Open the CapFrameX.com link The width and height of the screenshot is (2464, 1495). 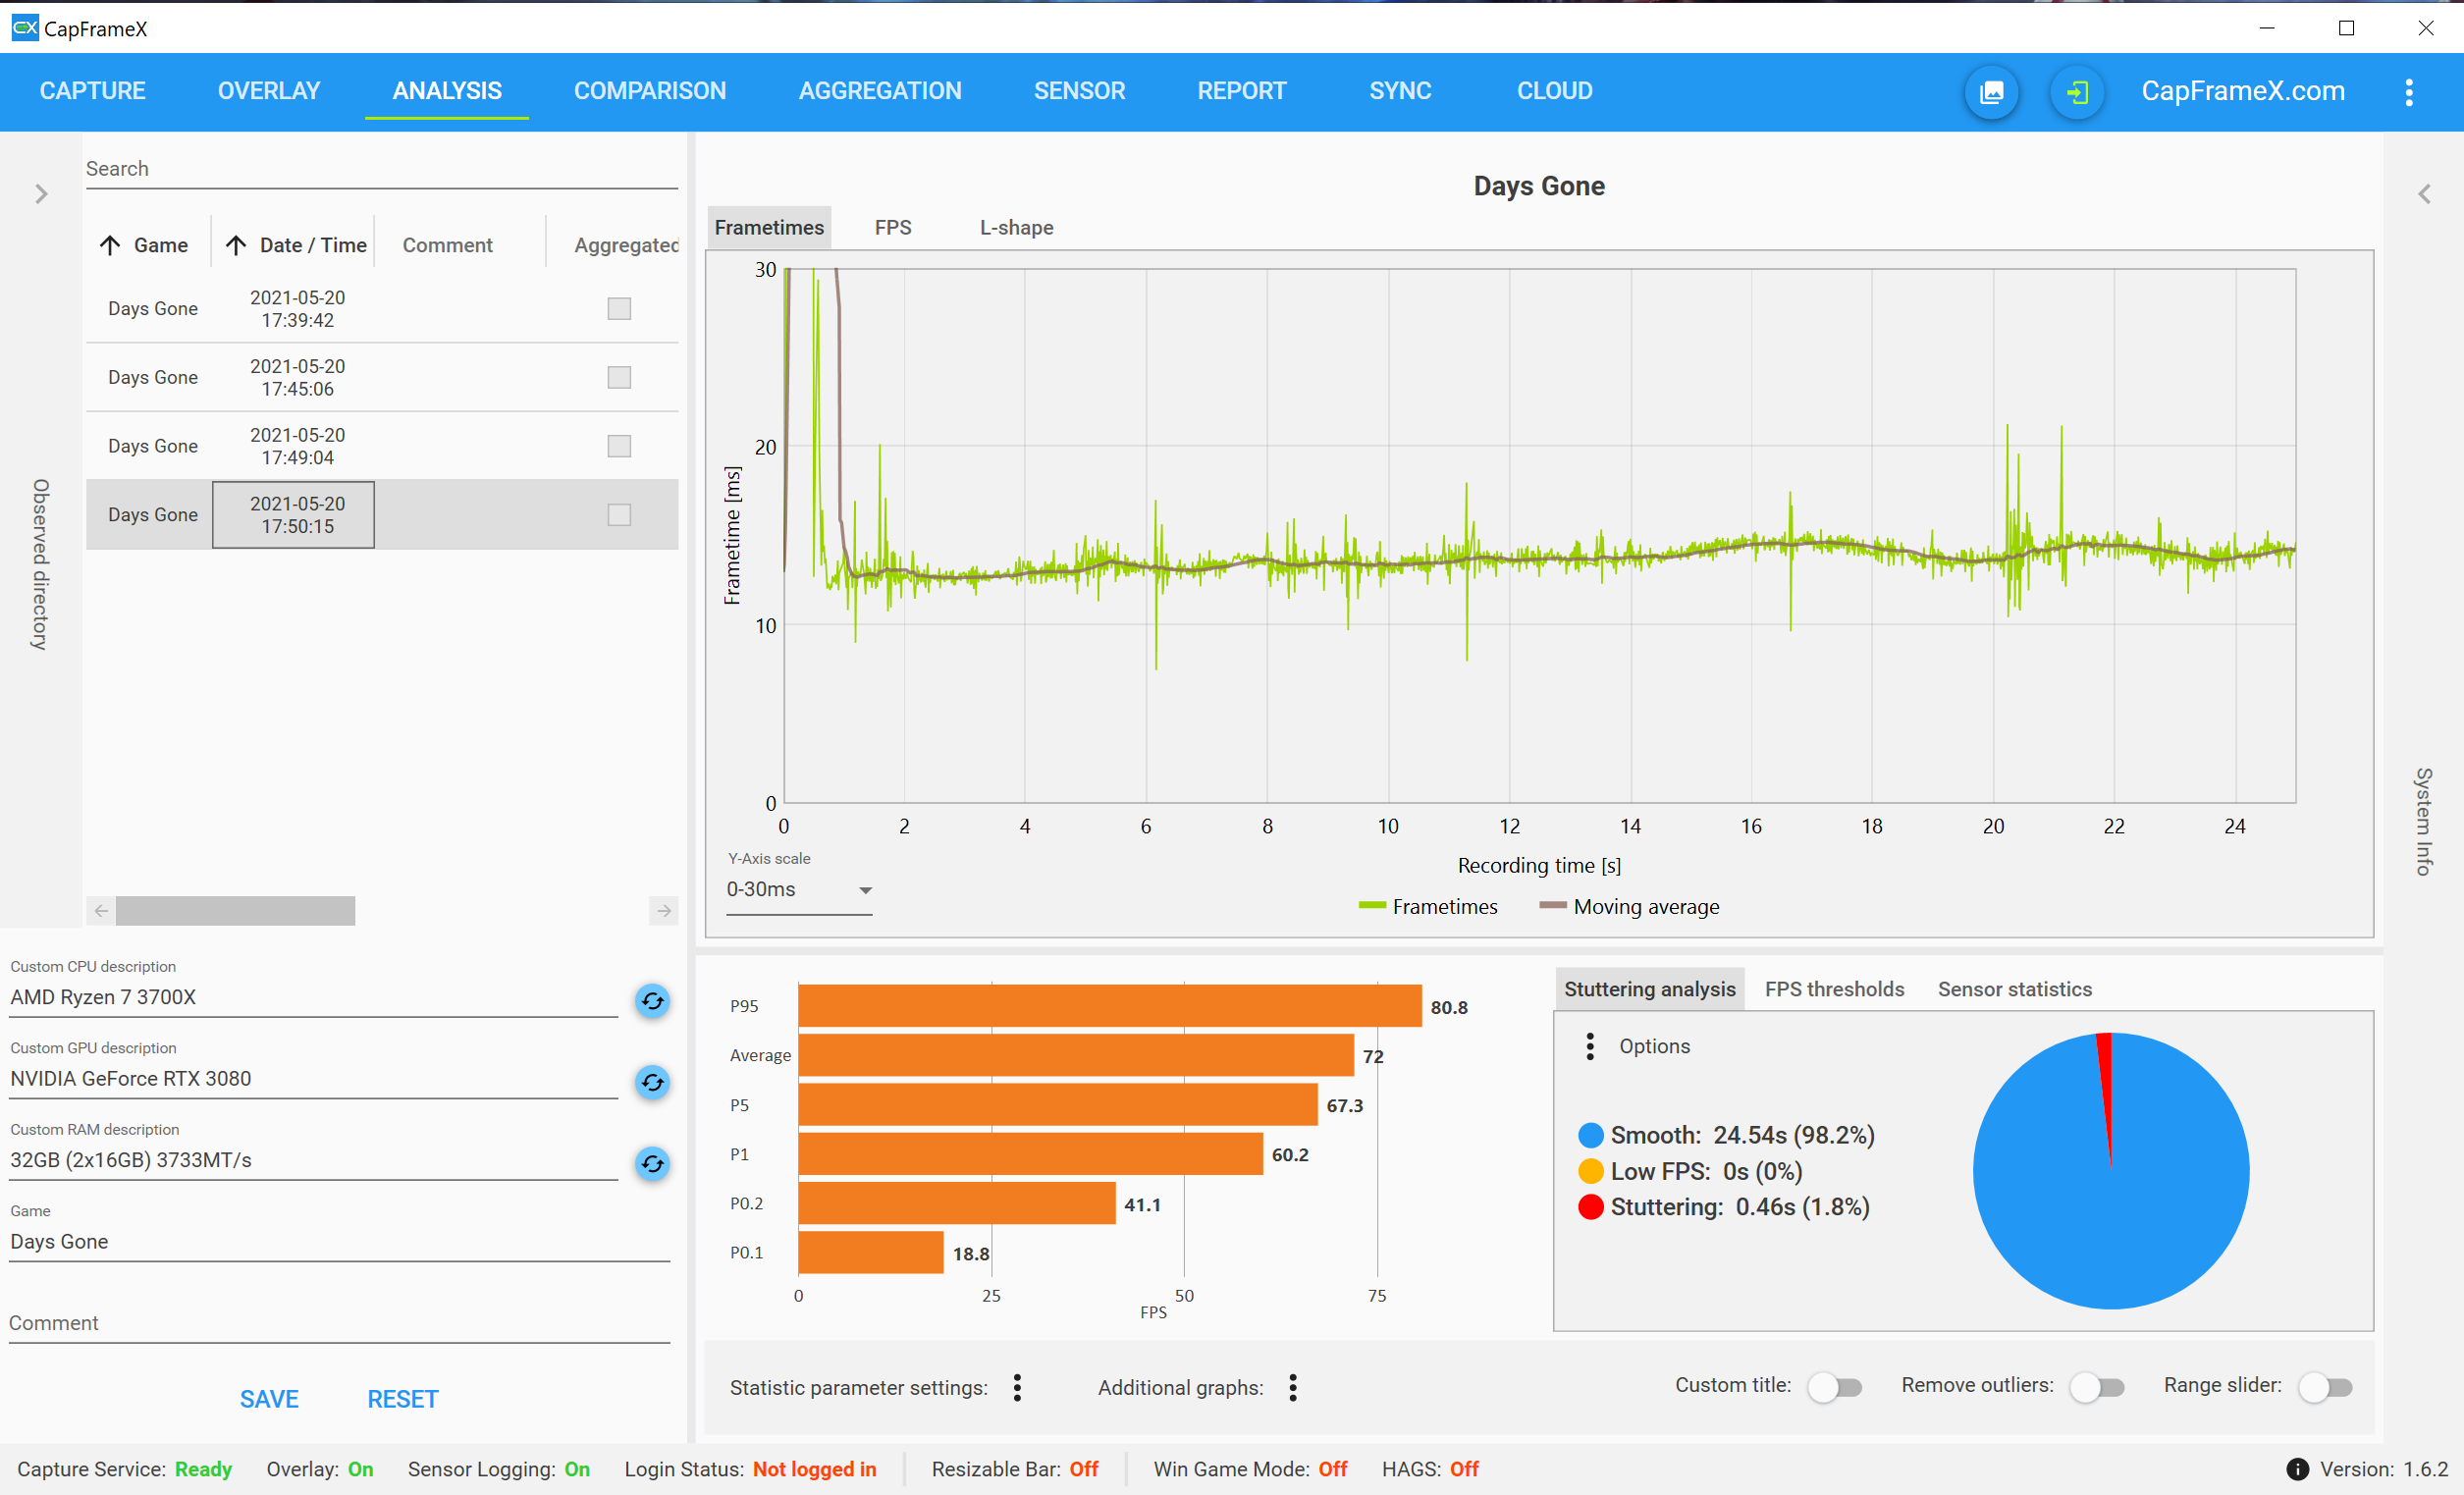2242,91
